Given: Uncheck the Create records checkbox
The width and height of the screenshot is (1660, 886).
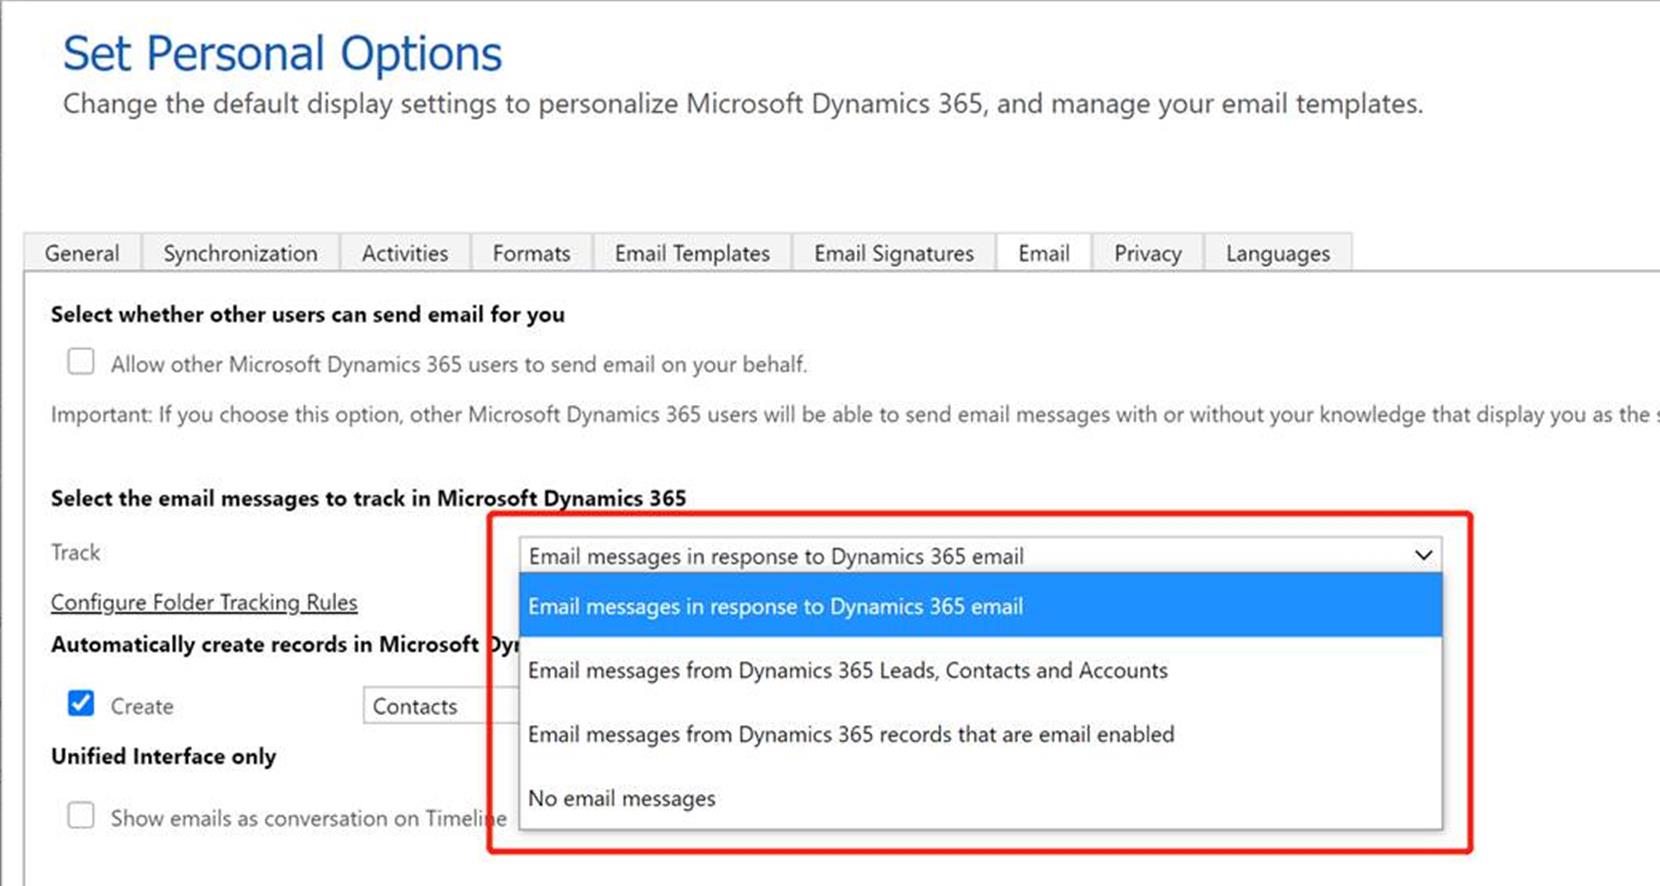Looking at the screenshot, I should point(81,703).
